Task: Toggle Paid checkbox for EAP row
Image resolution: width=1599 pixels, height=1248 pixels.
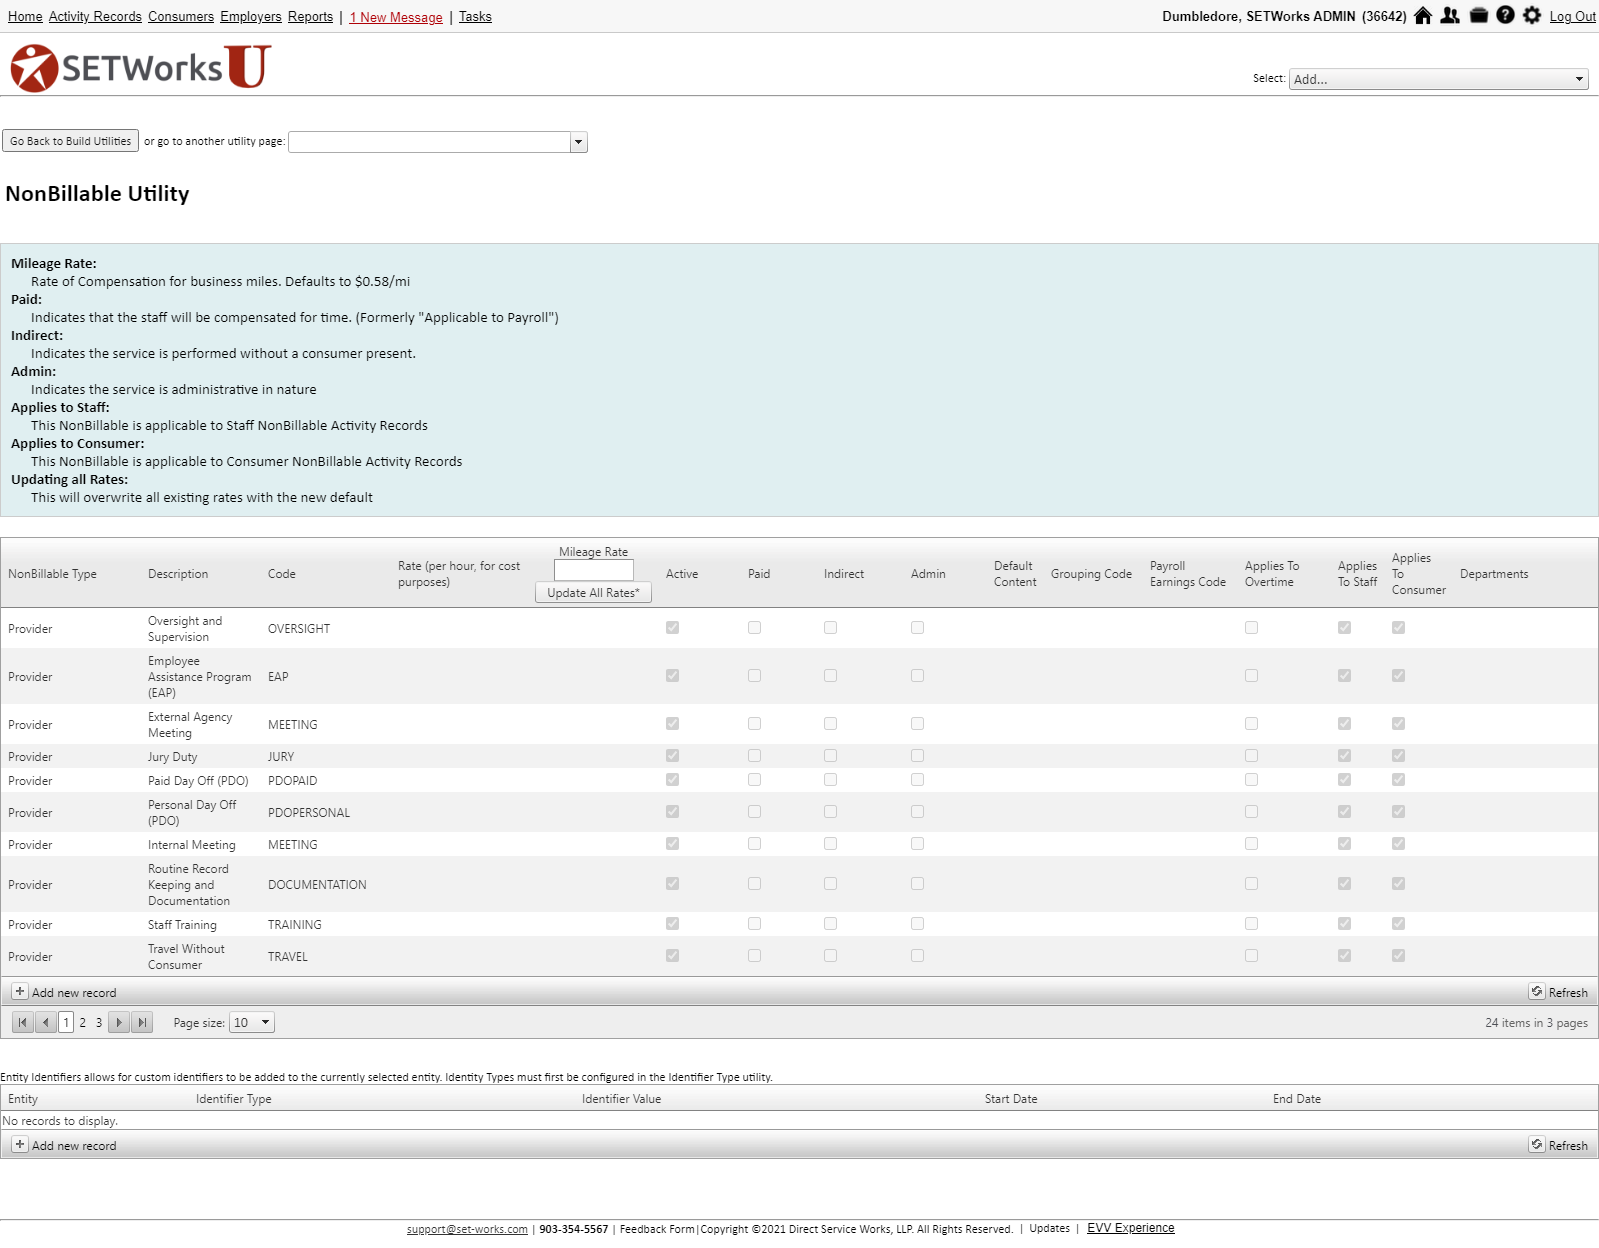Action: point(754,676)
